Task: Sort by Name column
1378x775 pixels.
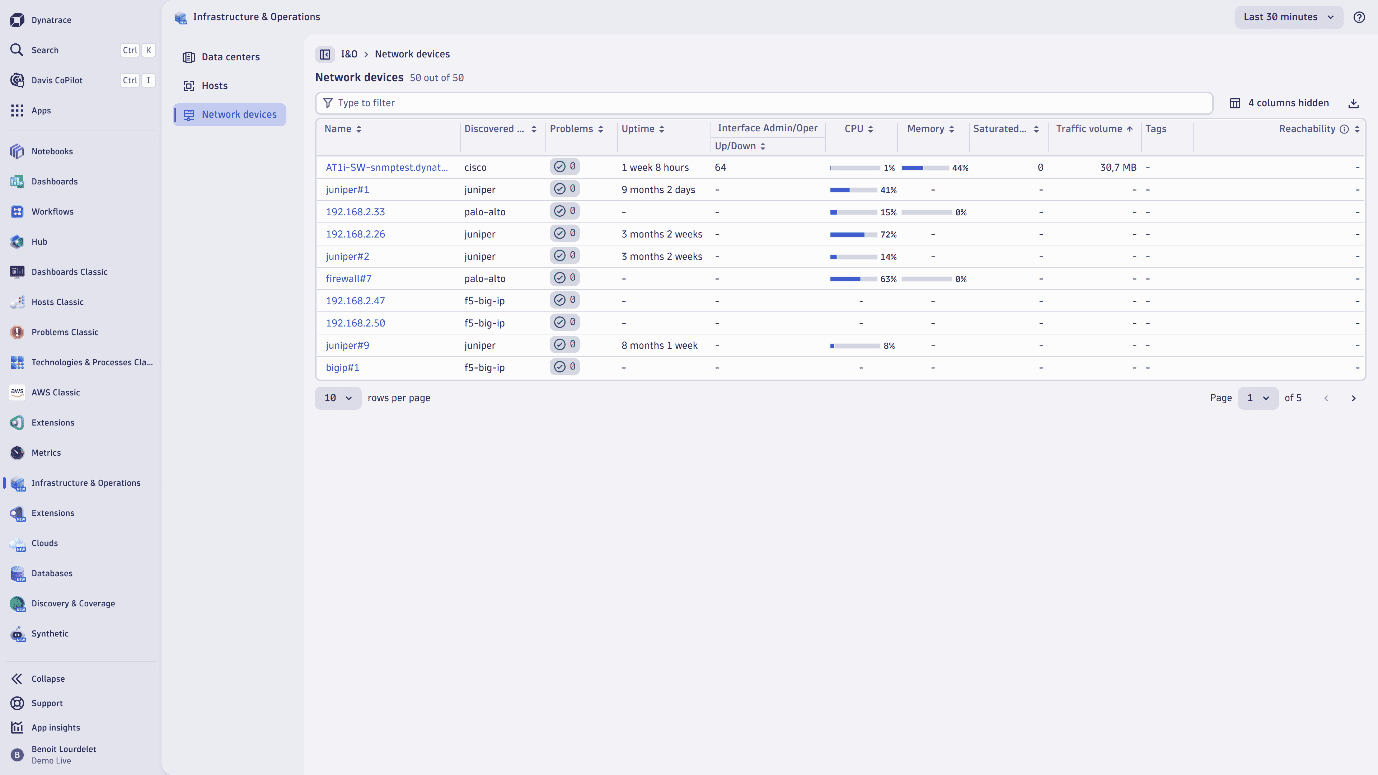Action: click(343, 129)
